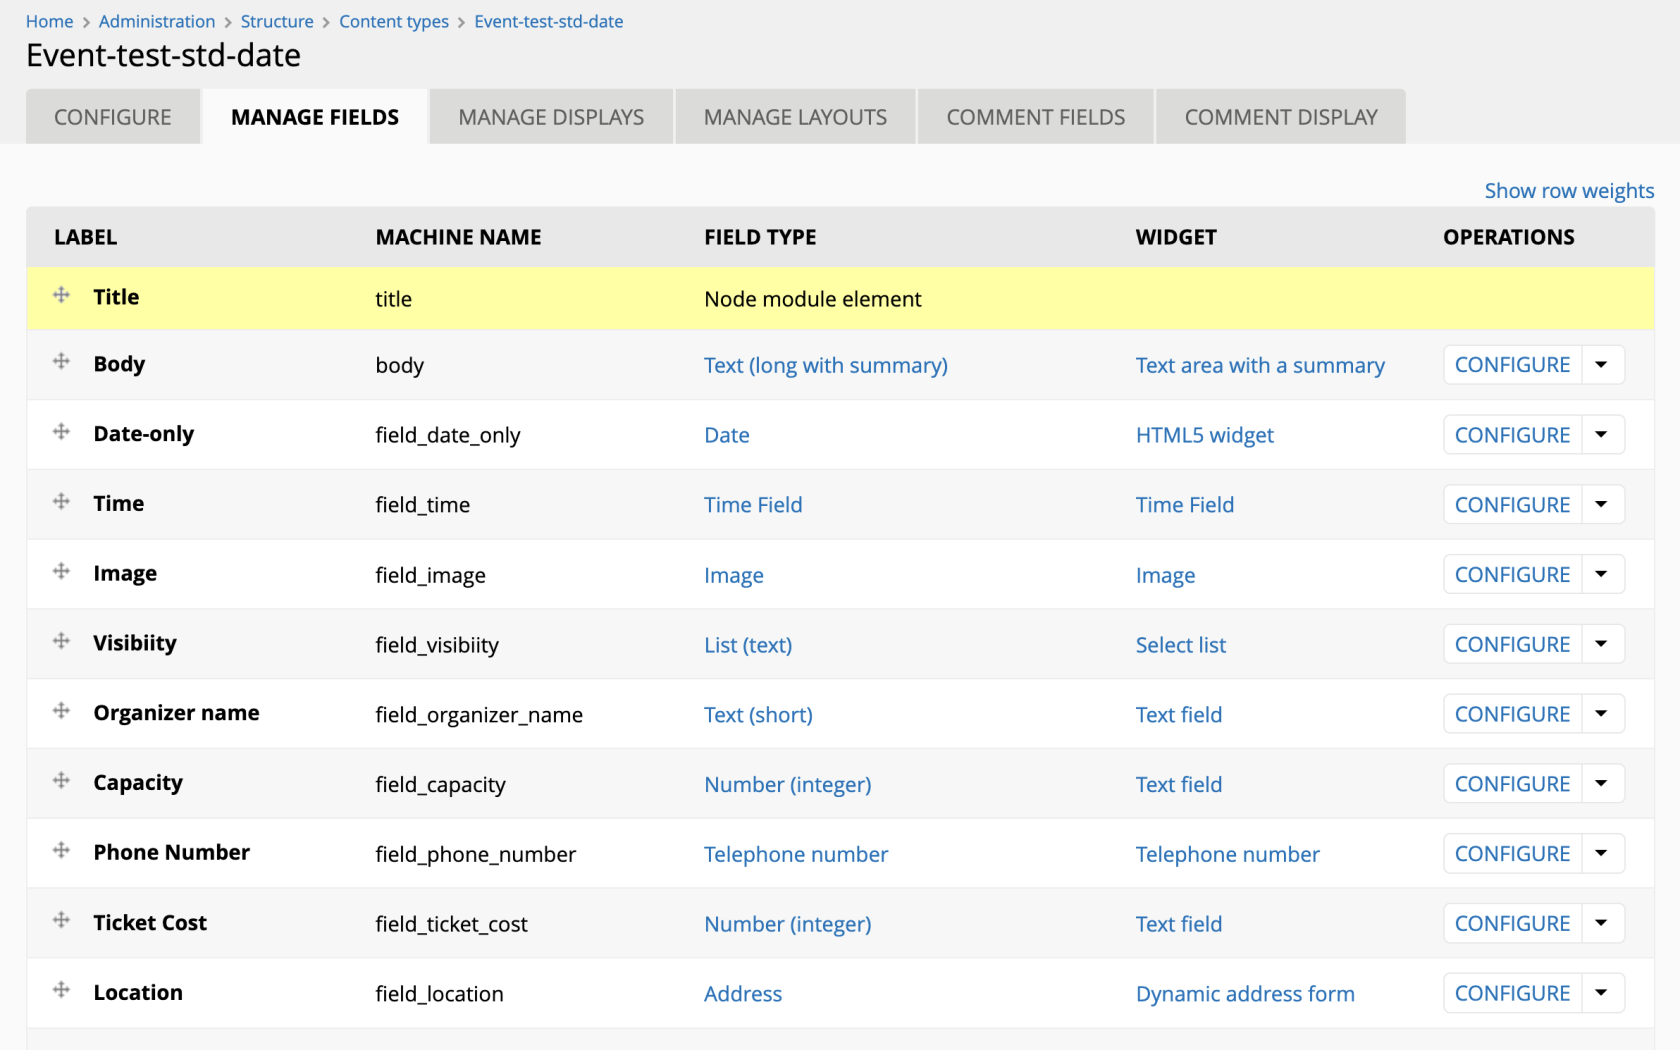Click the Node module element text

[813, 299]
